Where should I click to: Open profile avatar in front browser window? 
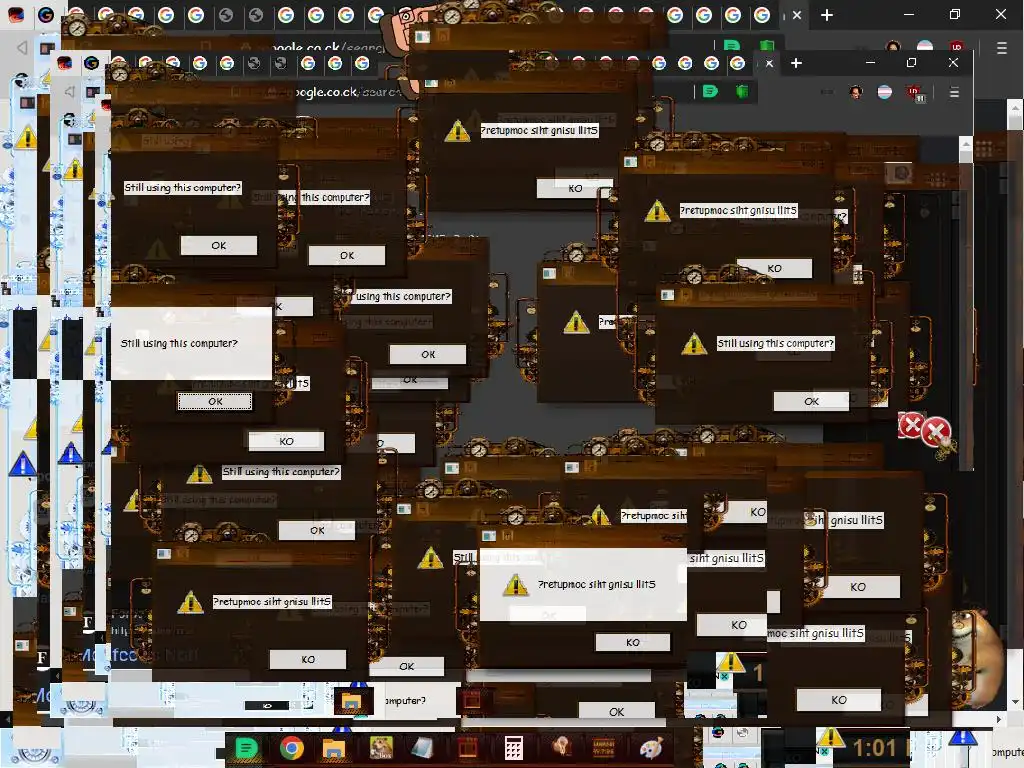click(x=856, y=92)
